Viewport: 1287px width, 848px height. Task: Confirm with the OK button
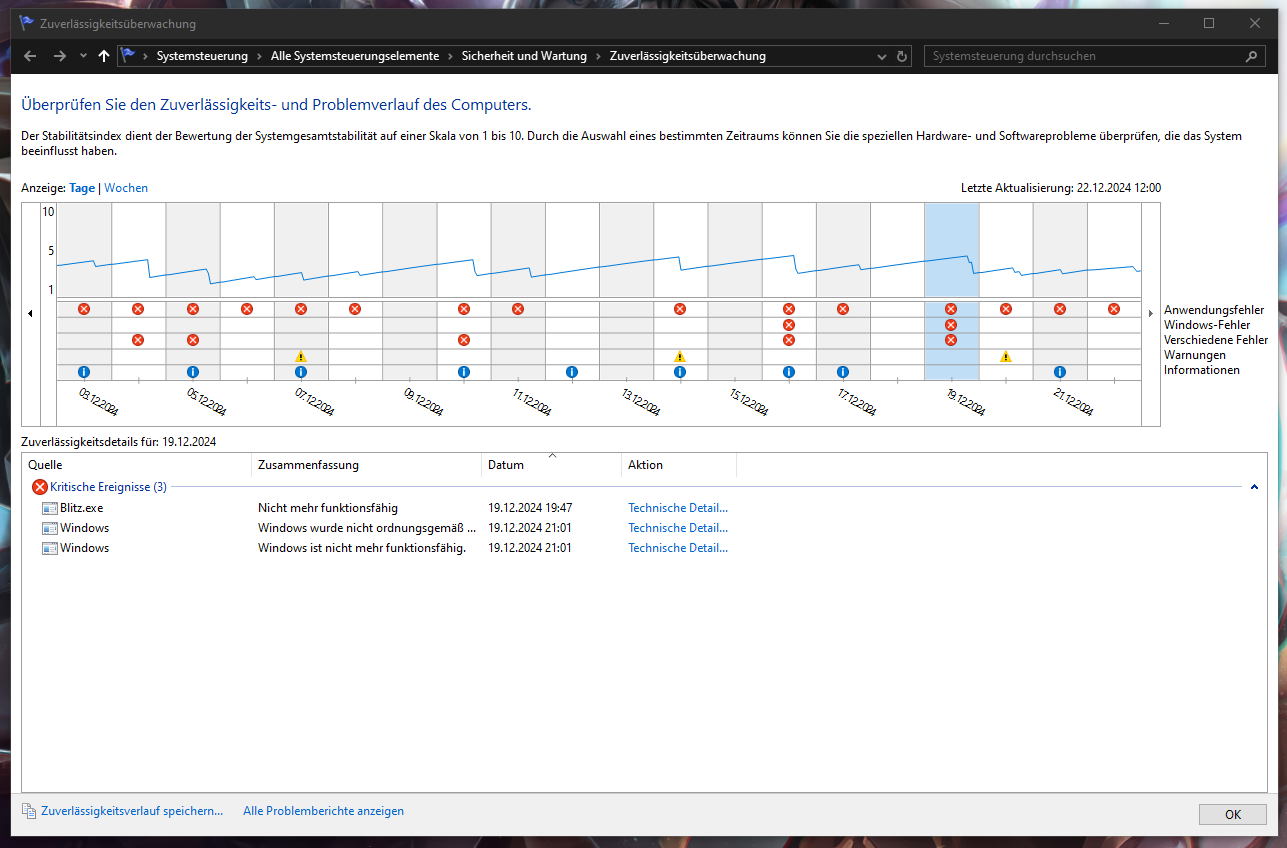1233,815
